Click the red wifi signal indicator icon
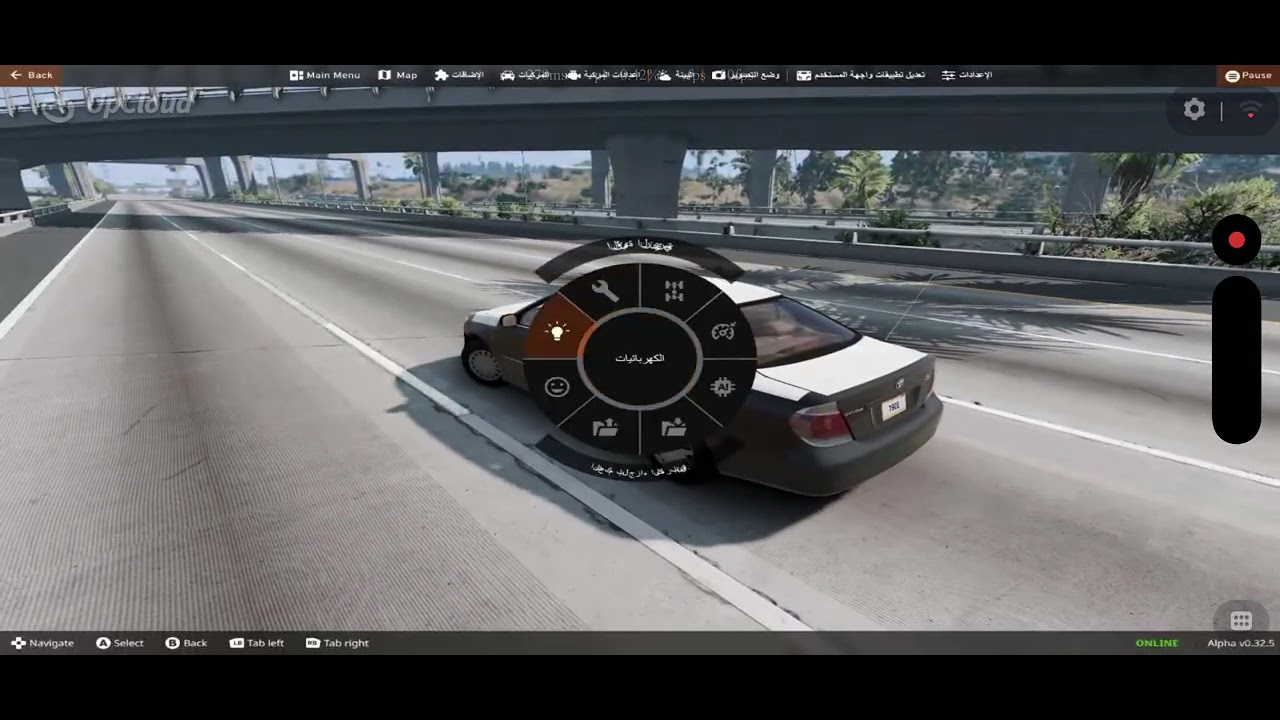1280x720 pixels. tap(1250, 111)
